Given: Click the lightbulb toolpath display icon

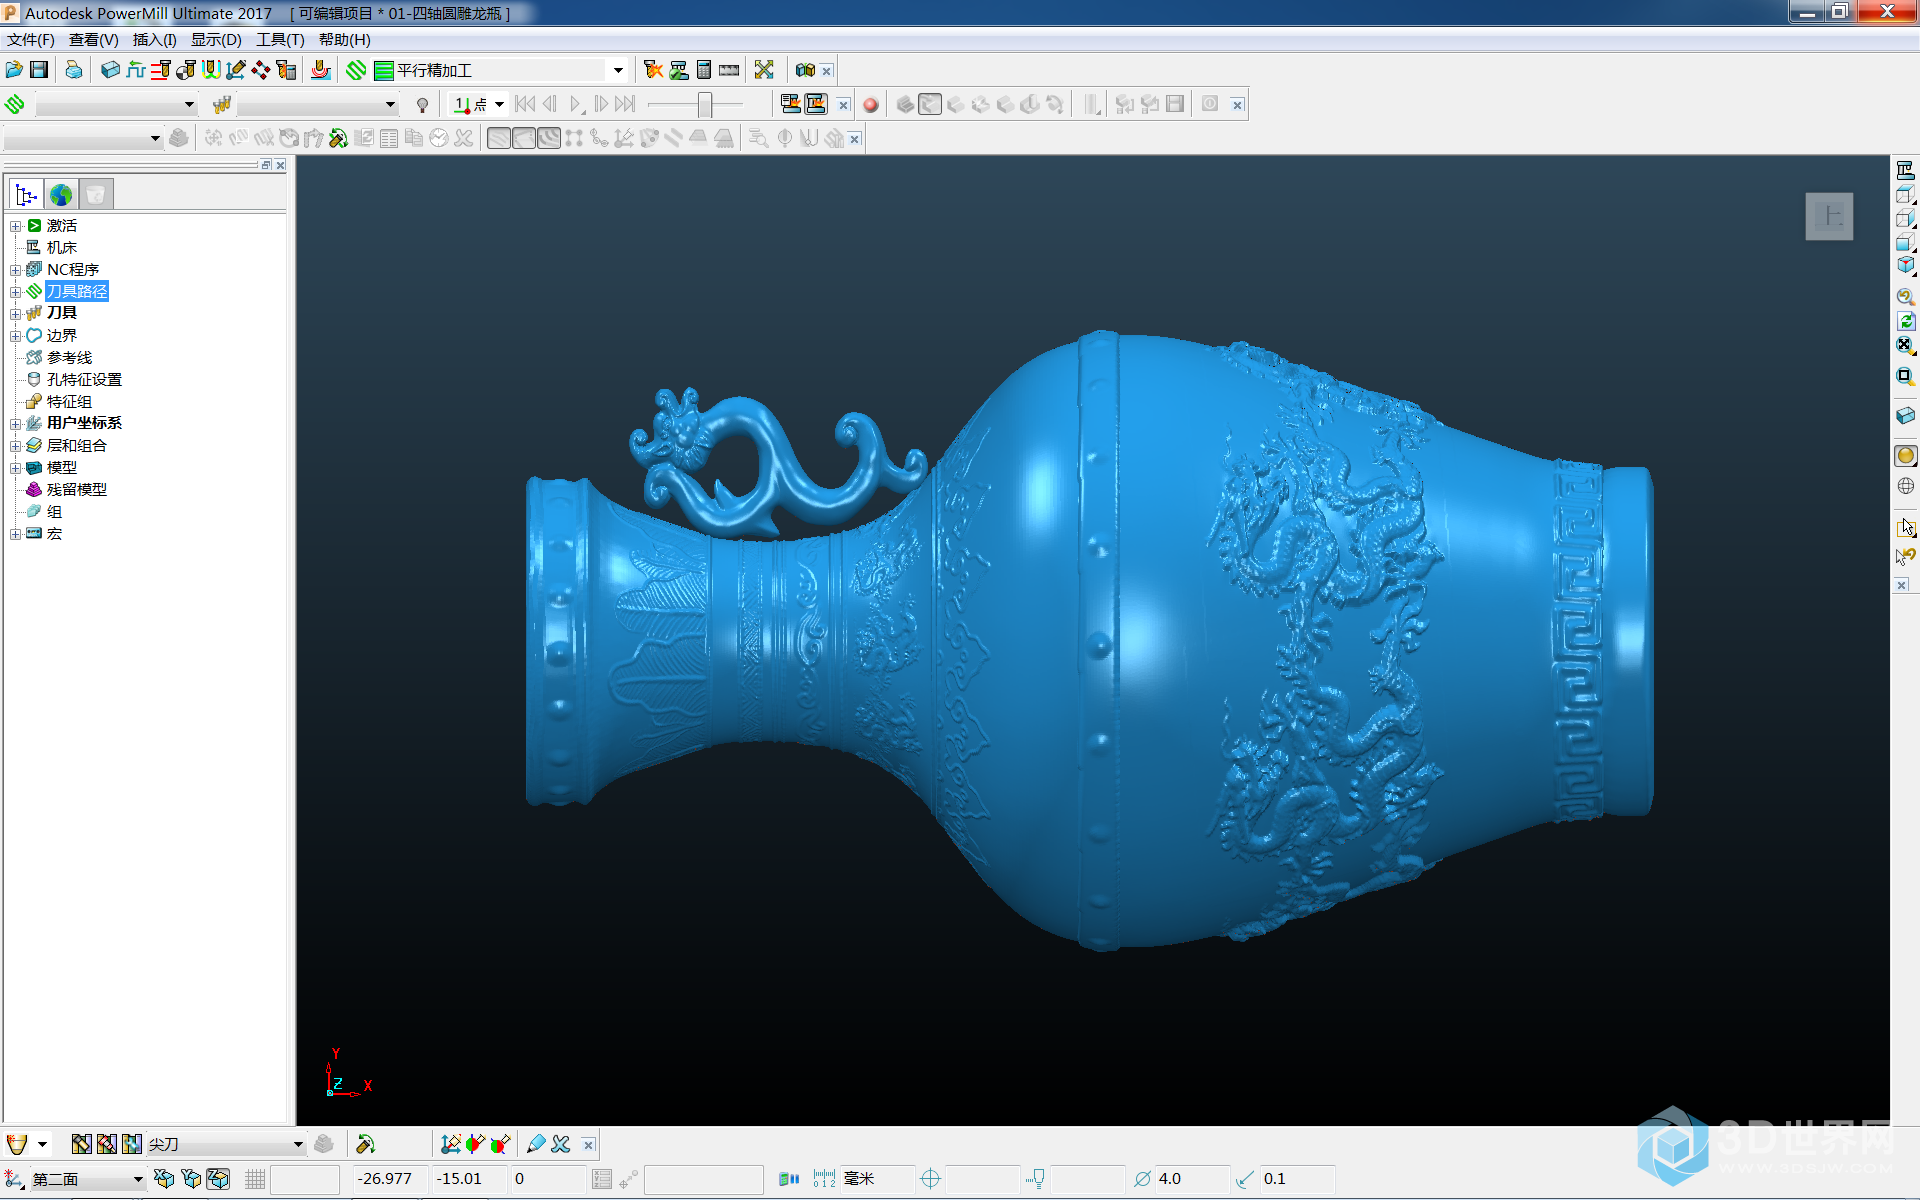Looking at the screenshot, I should click(423, 105).
